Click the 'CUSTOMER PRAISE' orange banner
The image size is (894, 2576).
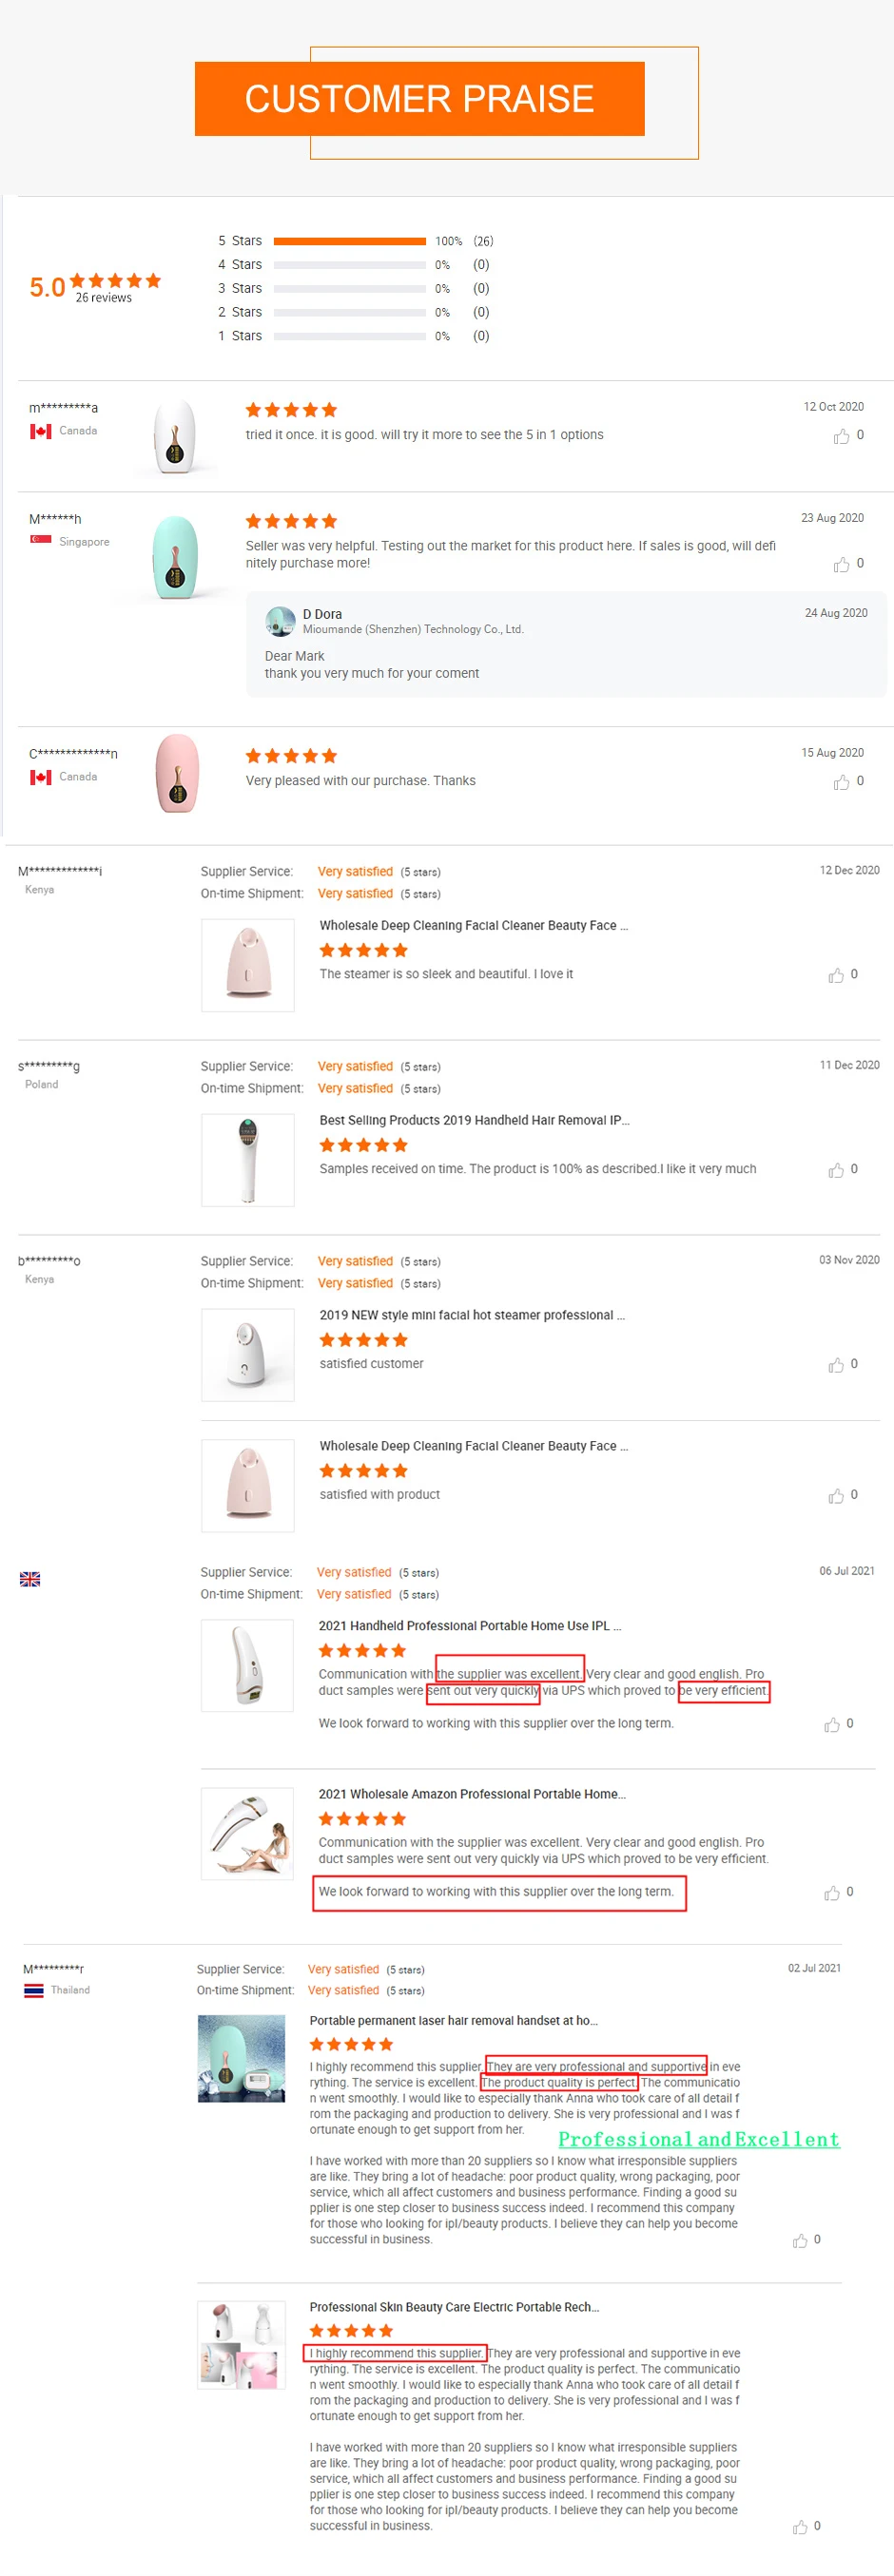pyautogui.click(x=419, y=99)
